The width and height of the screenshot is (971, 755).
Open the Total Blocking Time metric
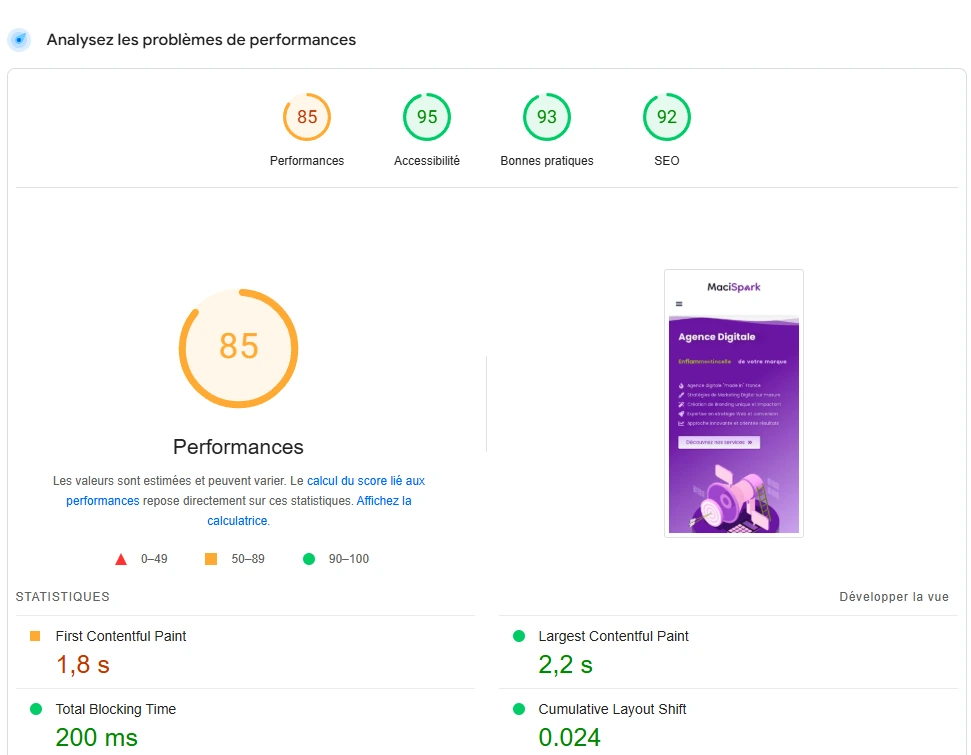245,722
